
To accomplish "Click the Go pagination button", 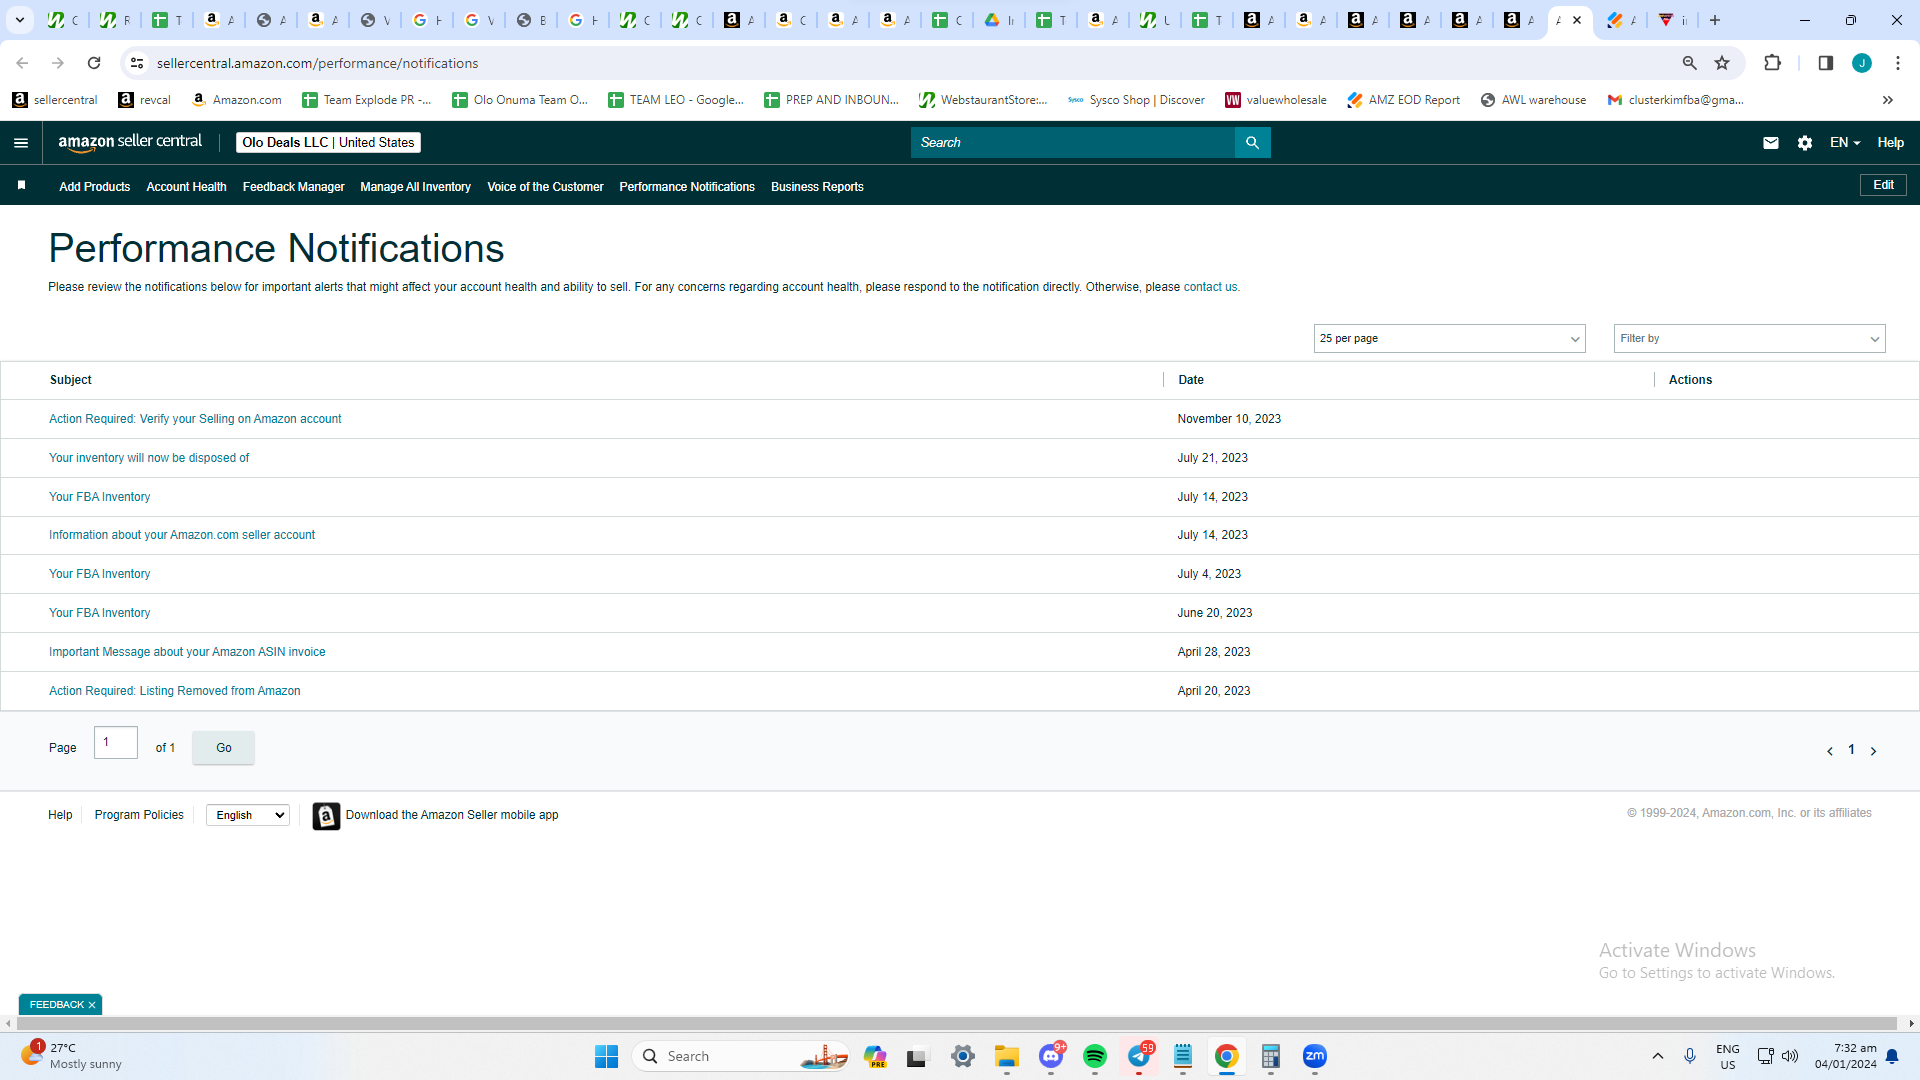I will coord(224,748).
